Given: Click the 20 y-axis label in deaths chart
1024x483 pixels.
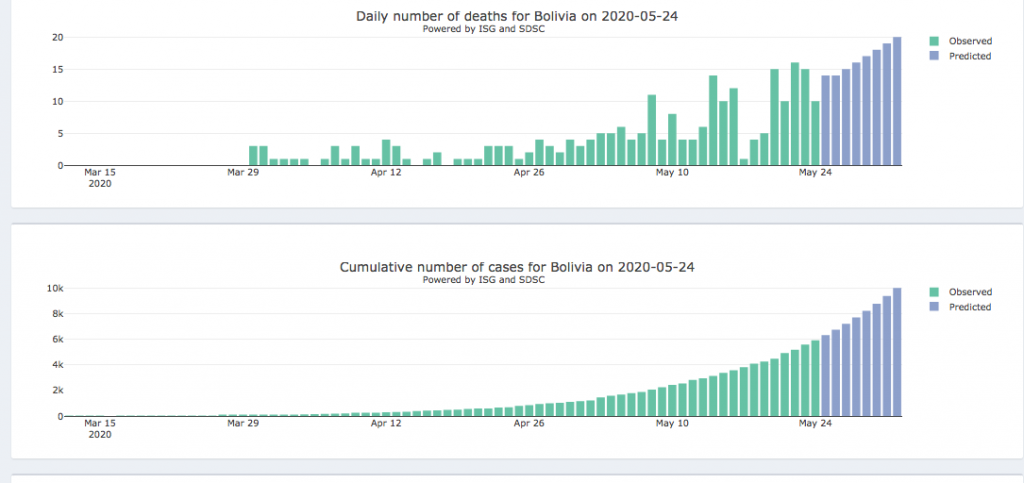Looking at the screenshot, I should [x=58, y=37].
